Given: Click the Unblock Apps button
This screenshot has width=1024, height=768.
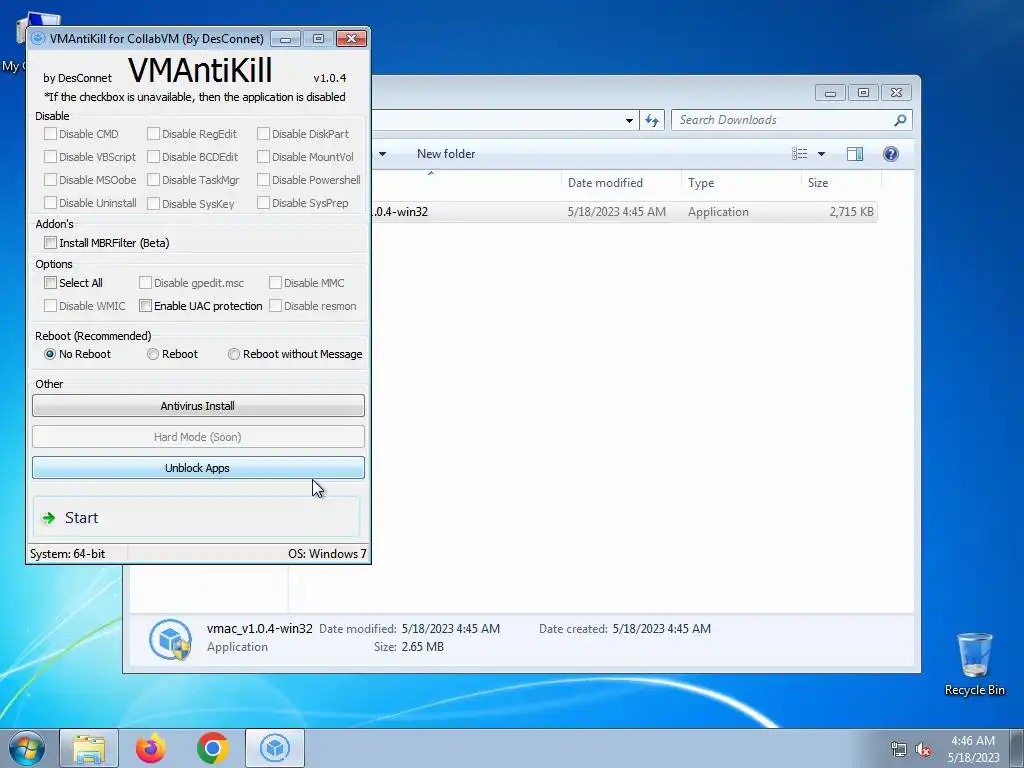Looking at the screenshot, I should [x=198, y=468].
